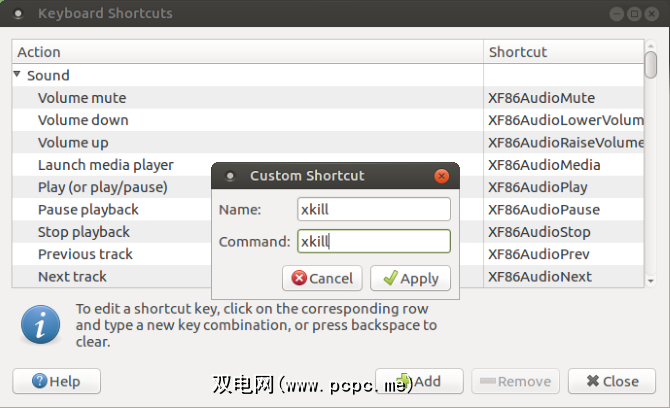670x408 pixels.
Task: Open Help for keyboard shortcuts
Action: click(56, 381)
